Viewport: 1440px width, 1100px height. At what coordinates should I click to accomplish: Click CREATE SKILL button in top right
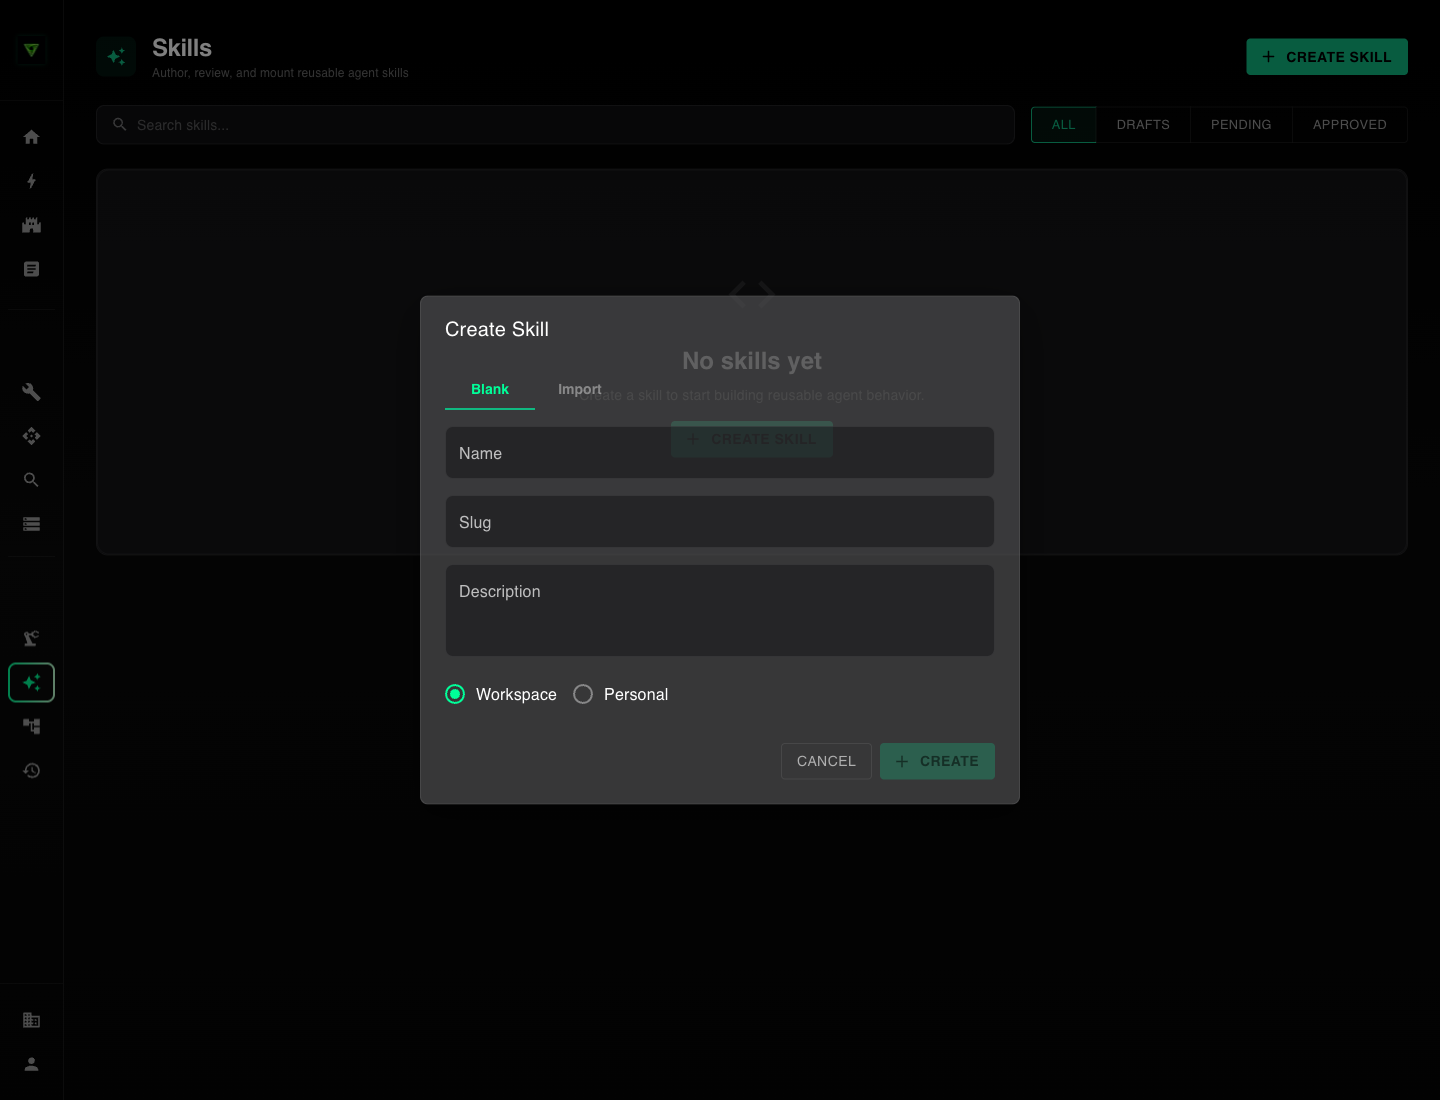(1327, 57)
